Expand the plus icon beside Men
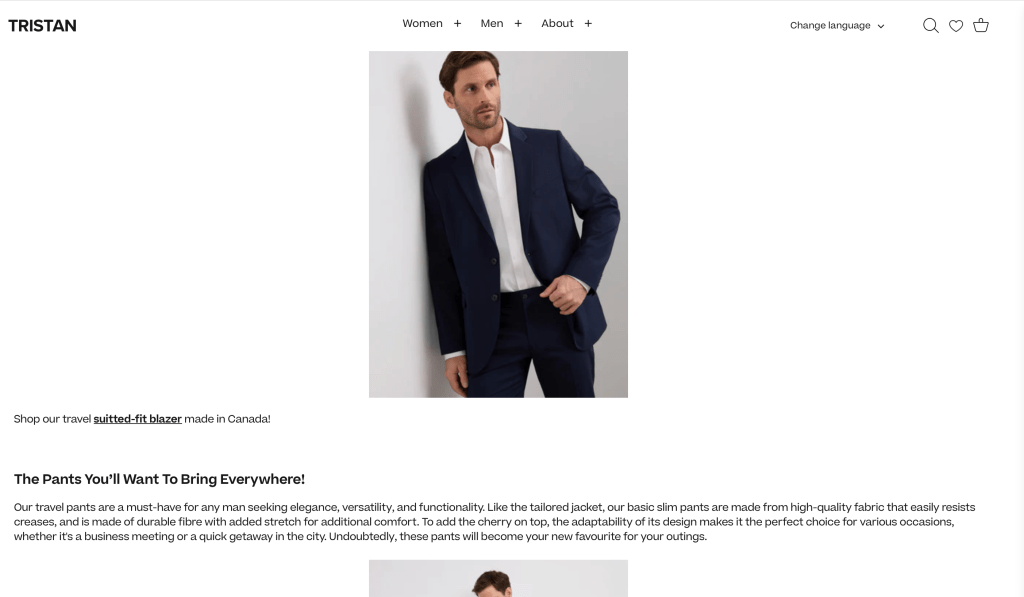Viewport: 1024px width, 597px height. click(519, 24)
